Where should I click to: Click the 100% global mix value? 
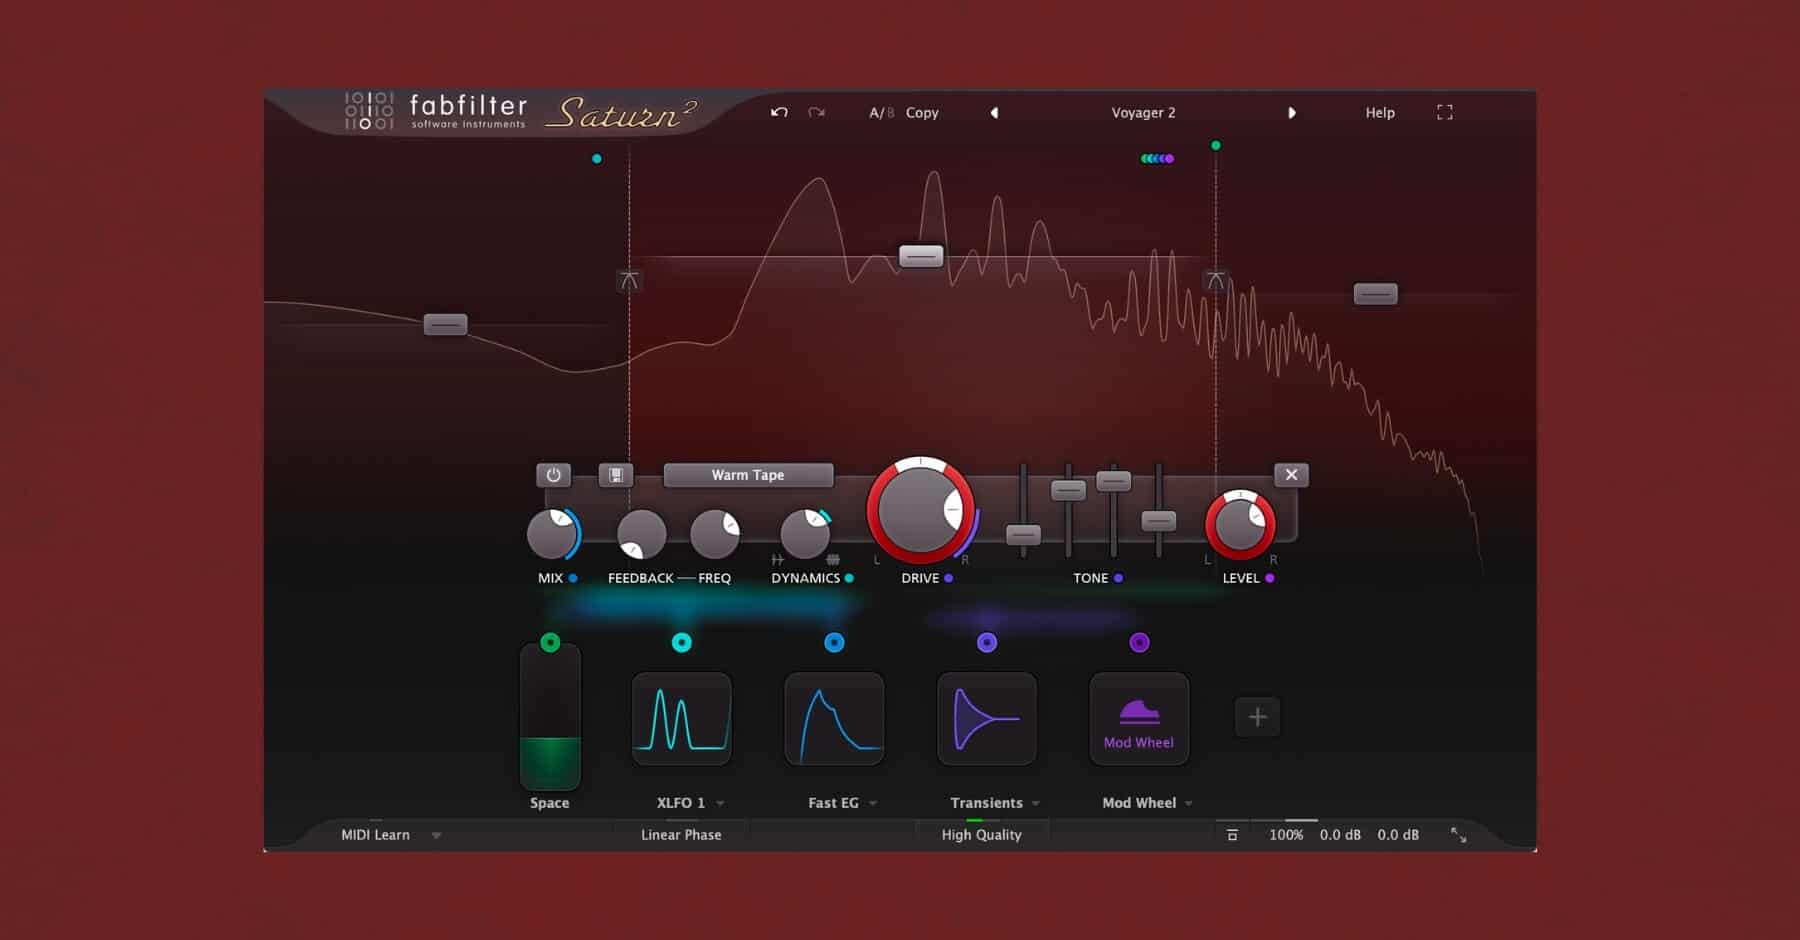click(1286, 835)
